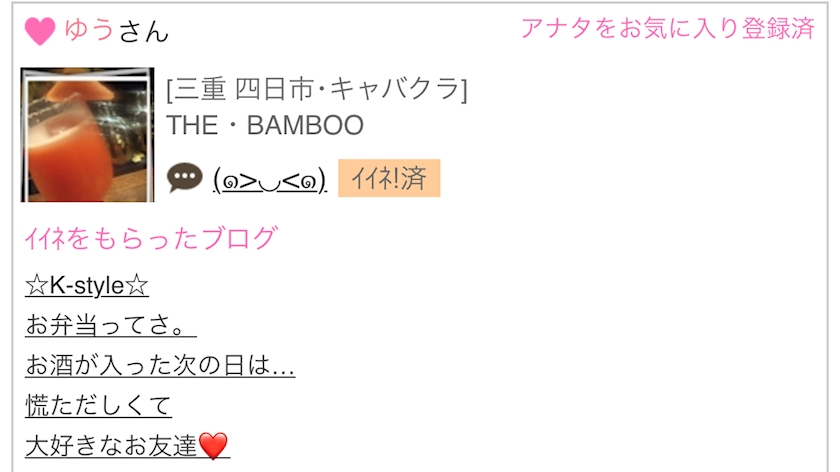840x472 pixels.
Task: Click アナタをお気に入り登録済 status text
Action: click(x=668, y=28)
